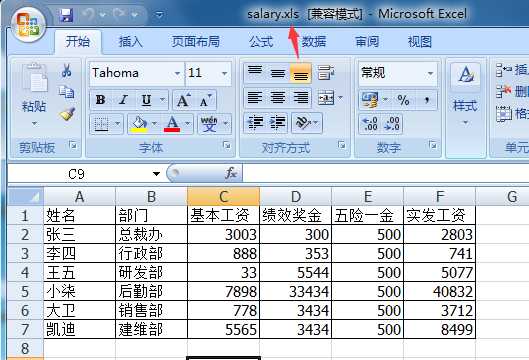Center text horizontally
The image size is (529, 360).
tap(278, 98)
